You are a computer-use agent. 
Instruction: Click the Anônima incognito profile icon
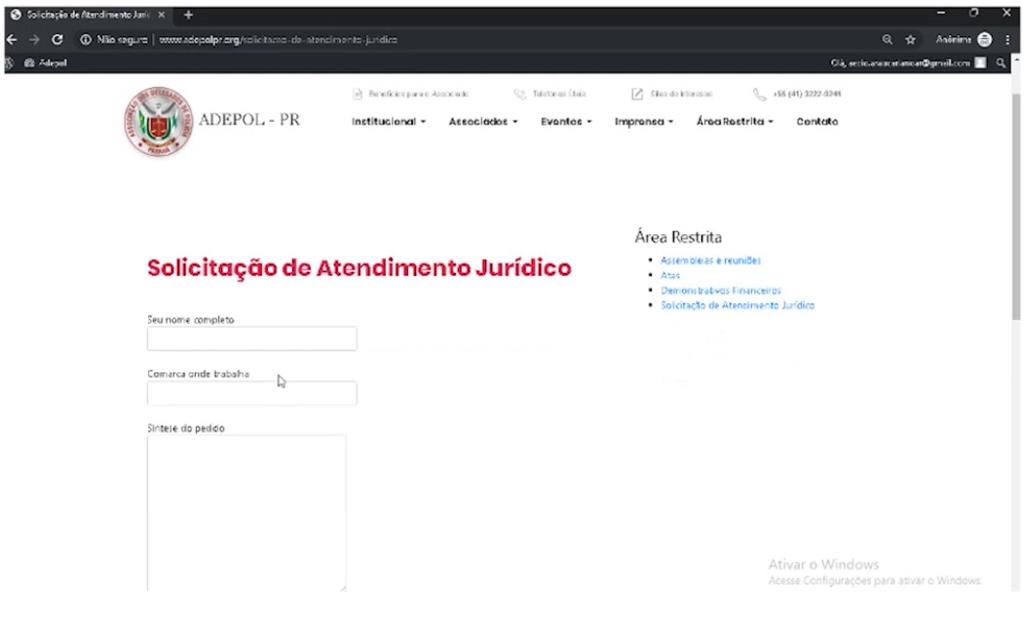[x=984, y=40]
